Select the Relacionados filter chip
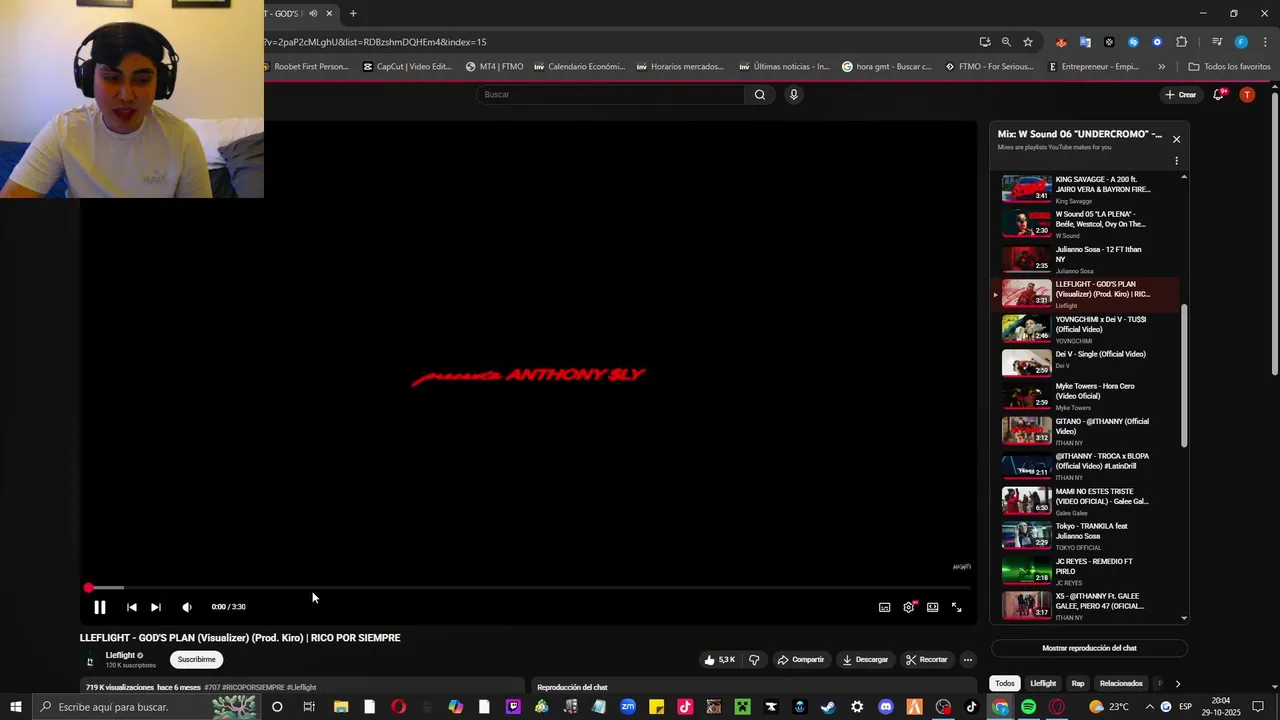Screen dimensions: 1280x720 (x=1121, y=684)
